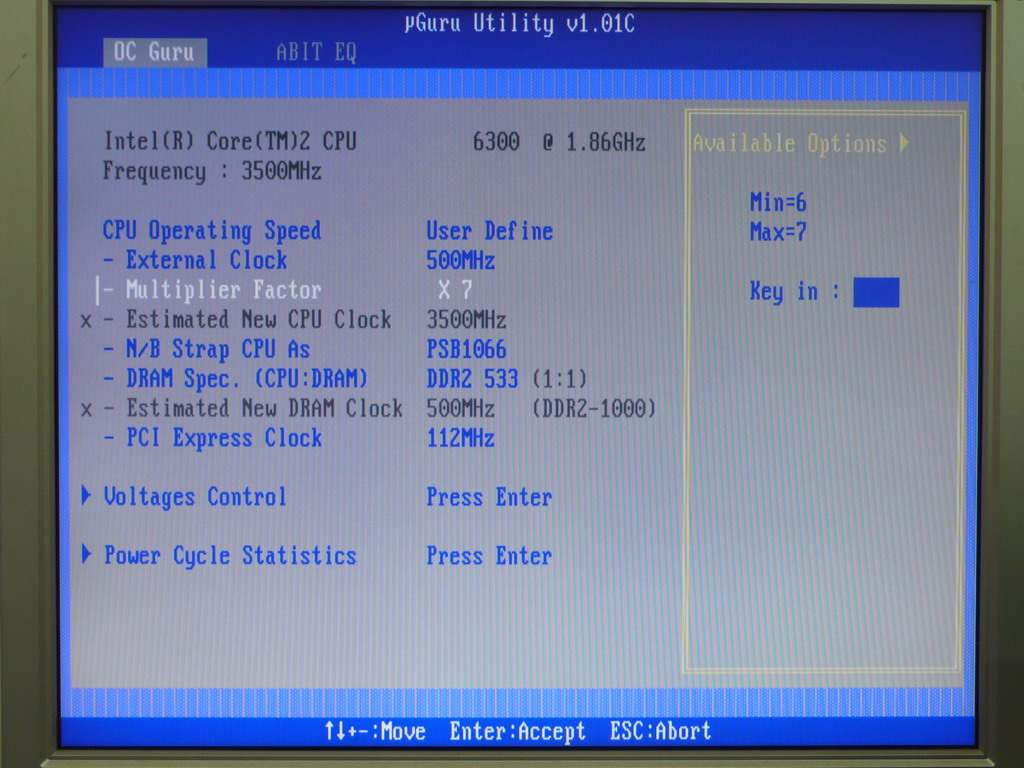Click the Estimated New DRAM Clock label

click(264, 408)
